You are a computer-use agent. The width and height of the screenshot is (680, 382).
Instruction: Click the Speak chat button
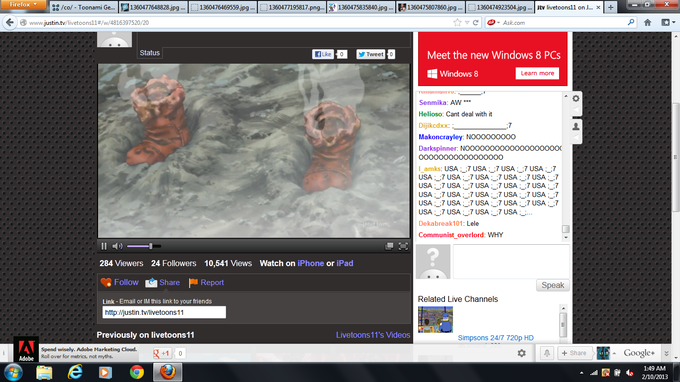pos(552,285)
